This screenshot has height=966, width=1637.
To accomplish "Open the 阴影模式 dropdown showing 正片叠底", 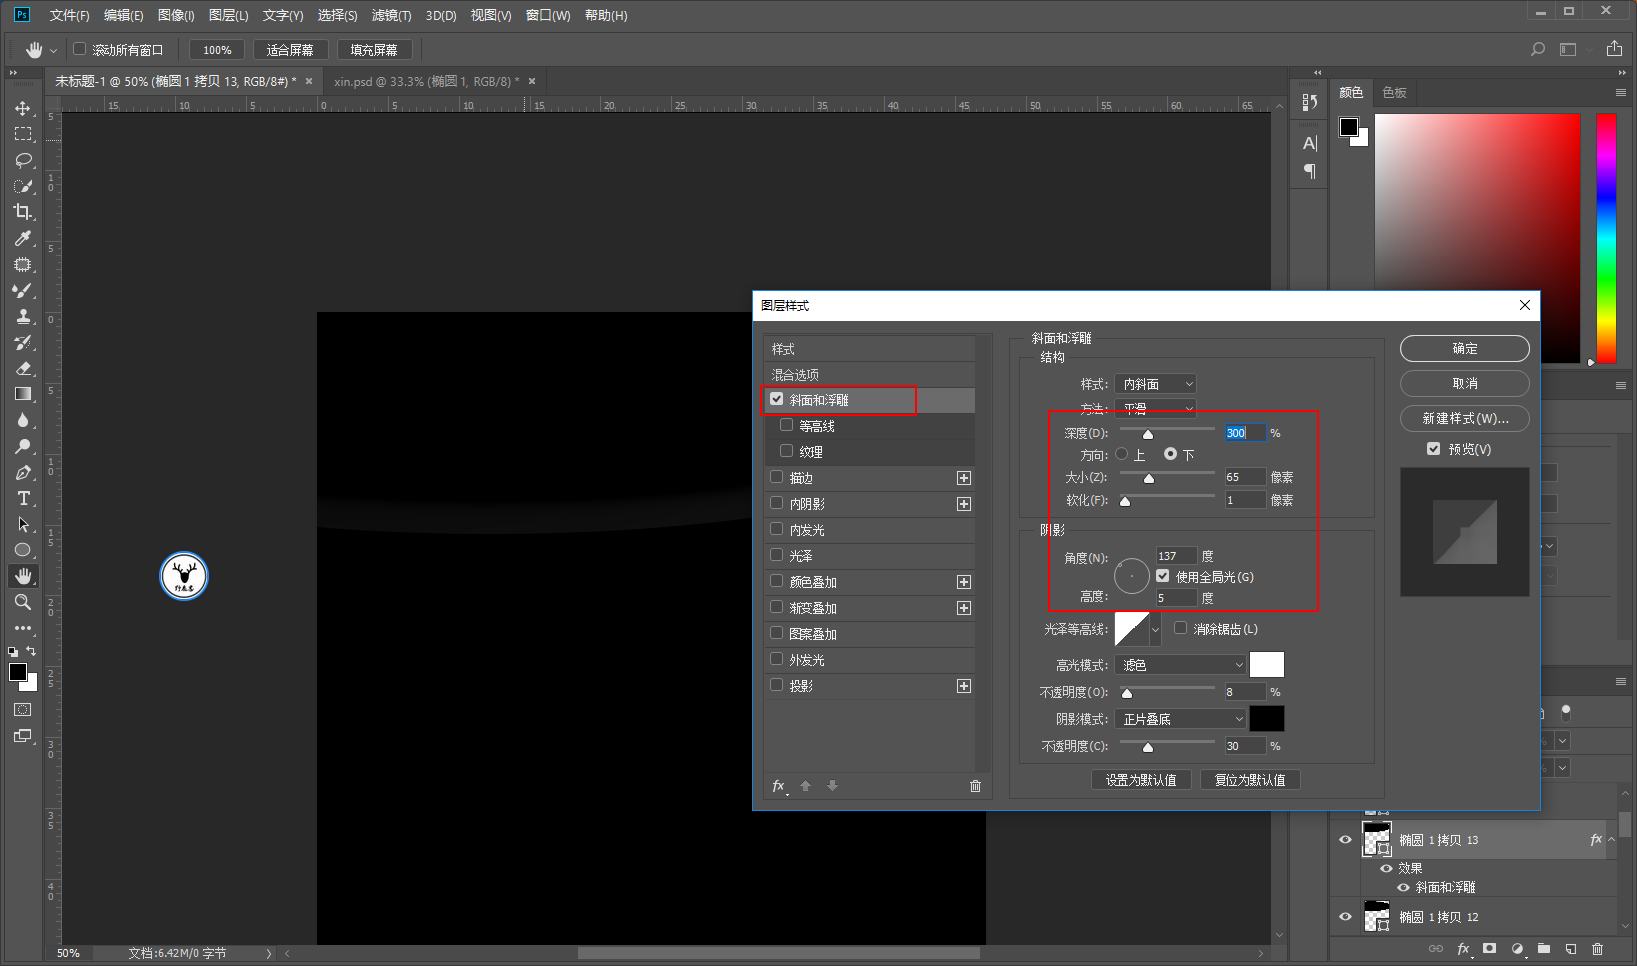I will click(x=1180, y=719).
